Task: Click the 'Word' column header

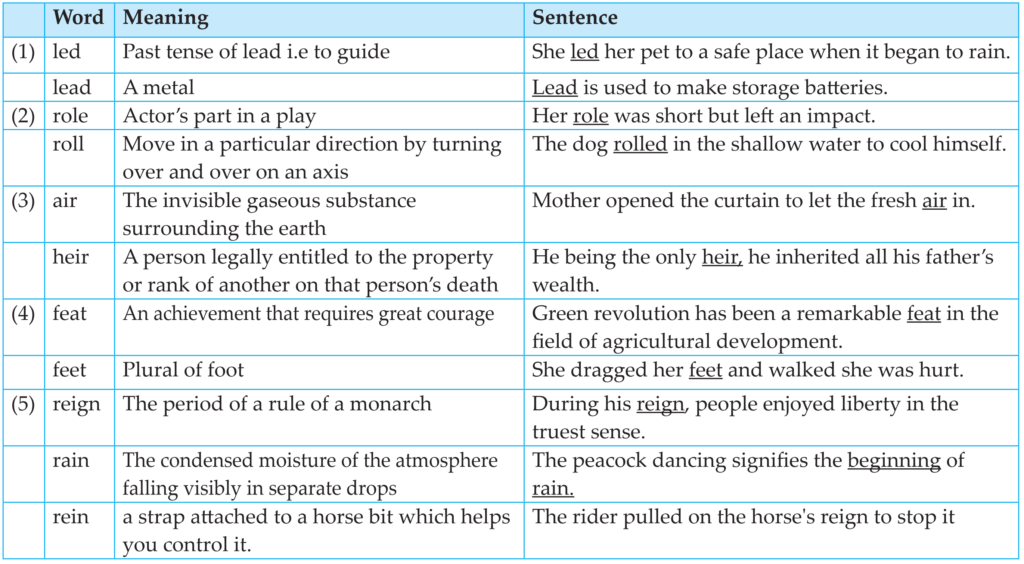Action: pos(79,17)
